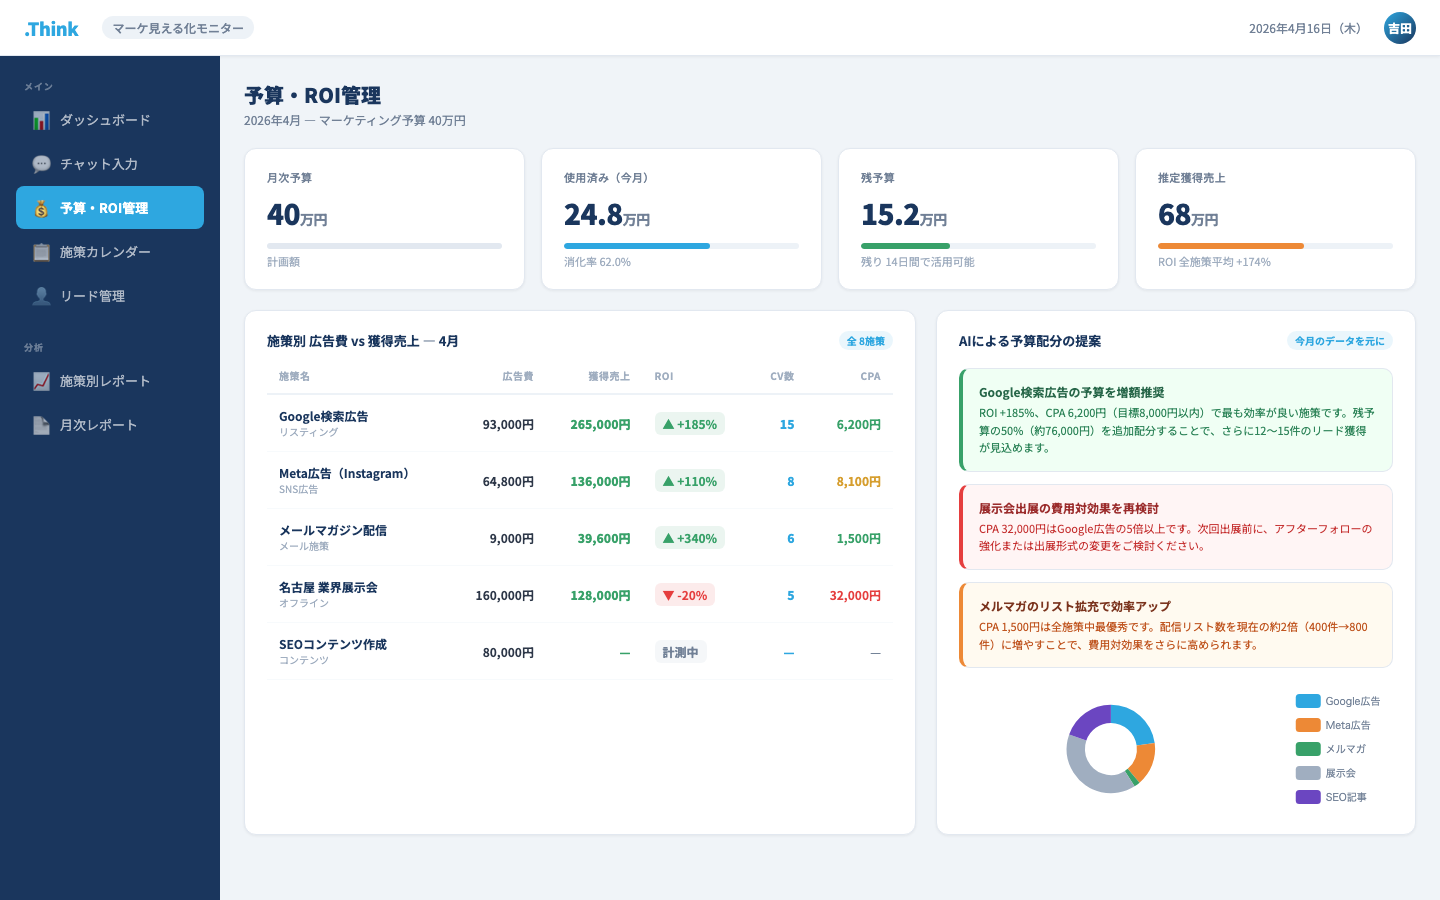The height and width of the screenshot is (900, 1440).
Task: Click the 32,000円 CPA value
Action: click(x=855, y=595)
